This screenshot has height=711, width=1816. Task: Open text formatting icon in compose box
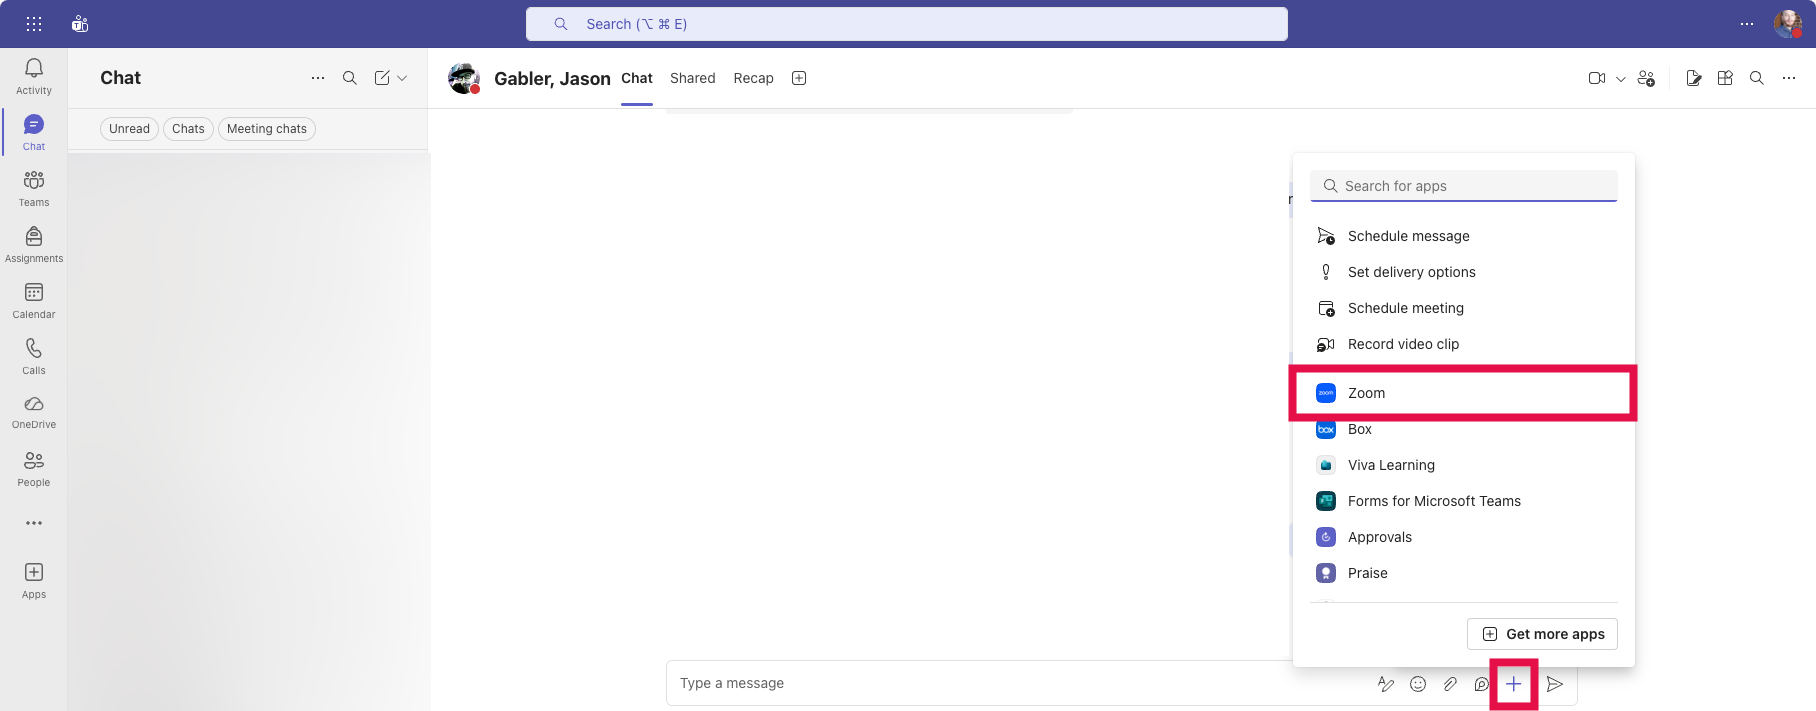[x=1386, y=684]
